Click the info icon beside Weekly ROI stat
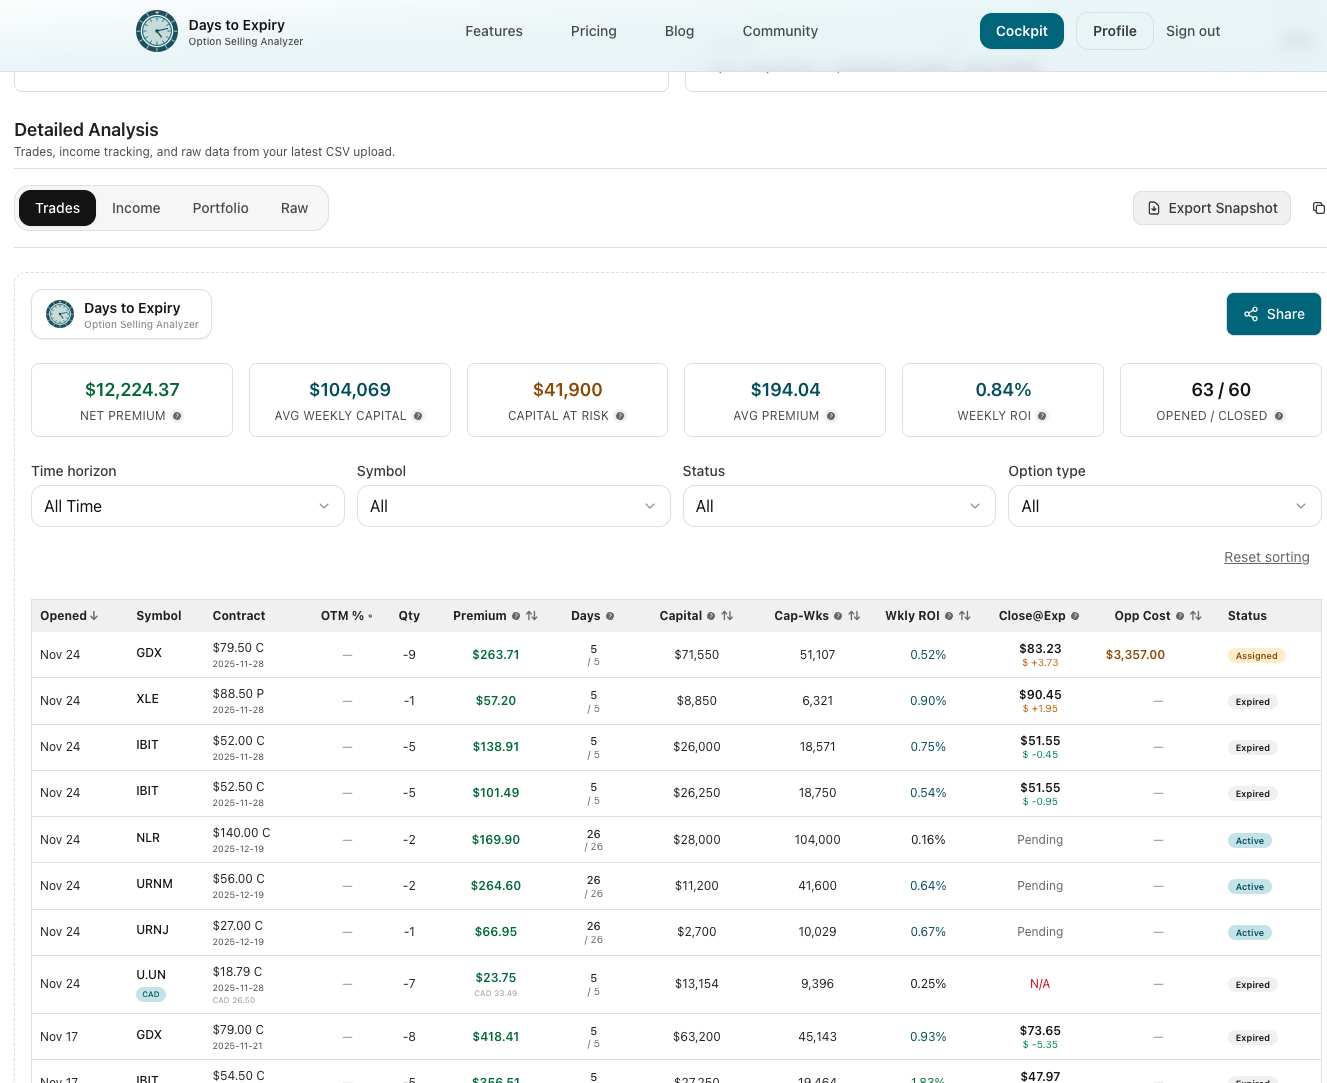Screen dimensions: 1327x1083 [x=1041, y=417]
